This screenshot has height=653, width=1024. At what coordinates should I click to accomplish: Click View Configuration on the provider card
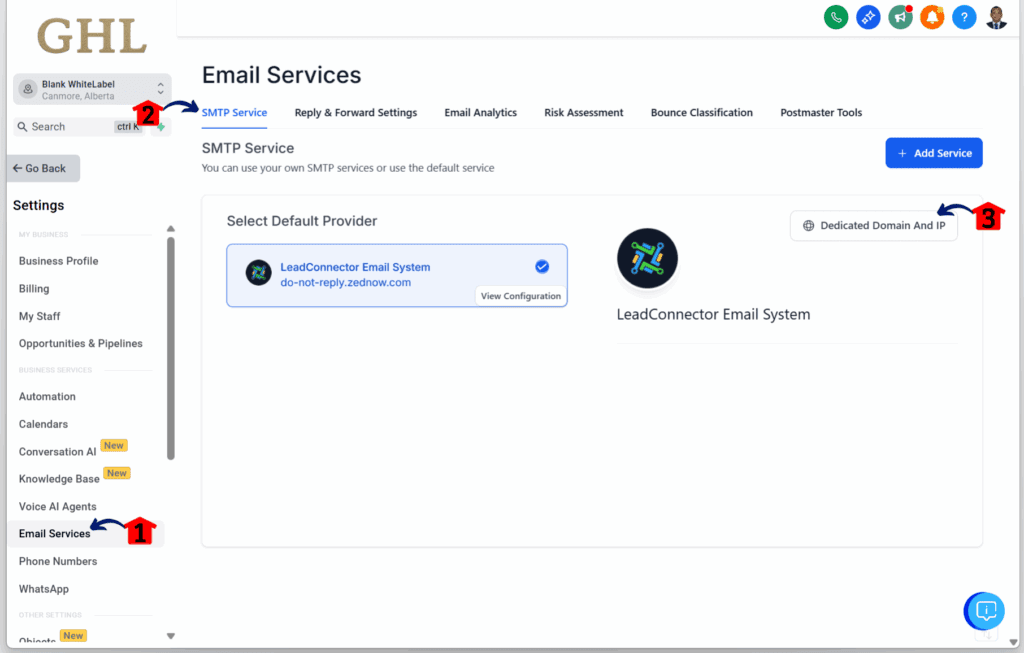pyautogui.click(x=520, y=296)
